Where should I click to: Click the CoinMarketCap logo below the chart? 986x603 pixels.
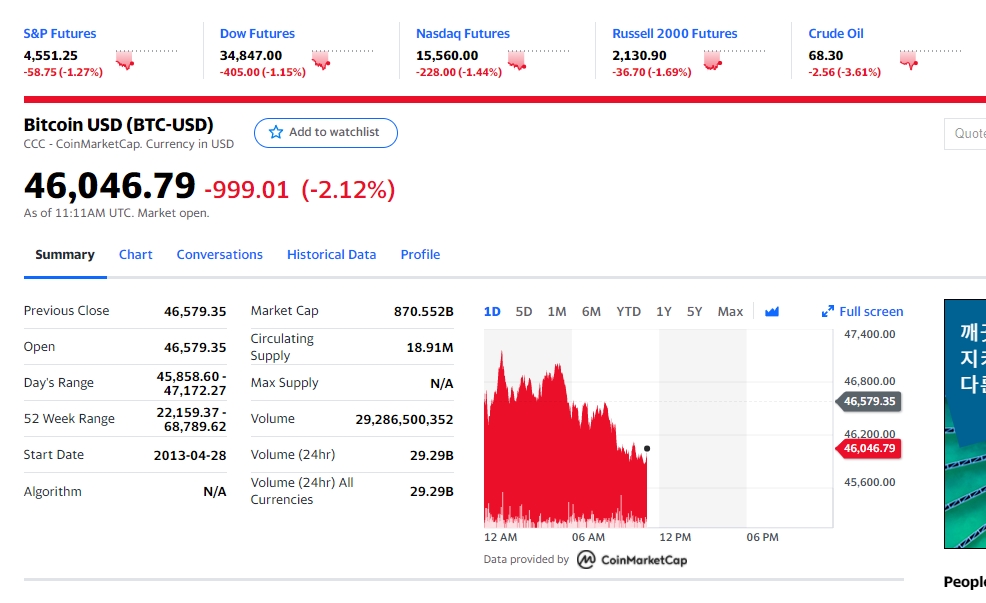click(x=632, y=560)
